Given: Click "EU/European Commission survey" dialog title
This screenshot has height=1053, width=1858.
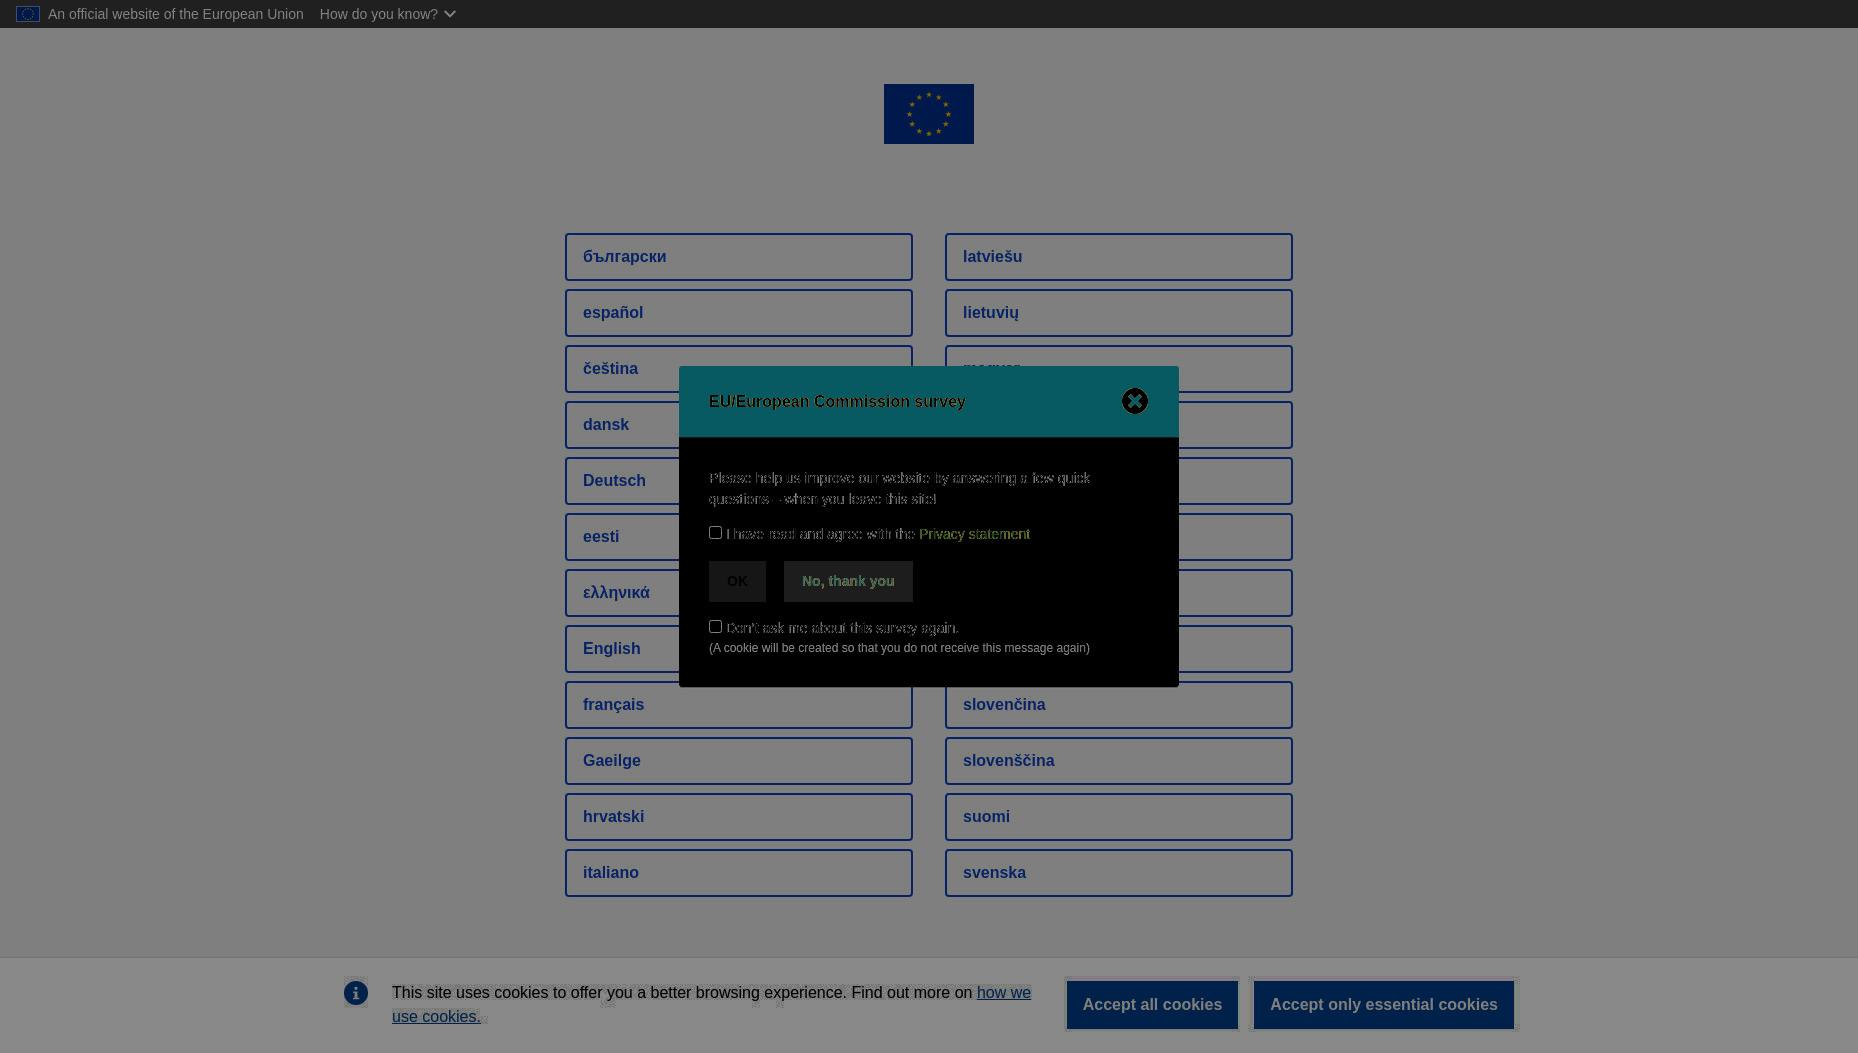Looking at the screenshot, I should click(x=837, y=401).
